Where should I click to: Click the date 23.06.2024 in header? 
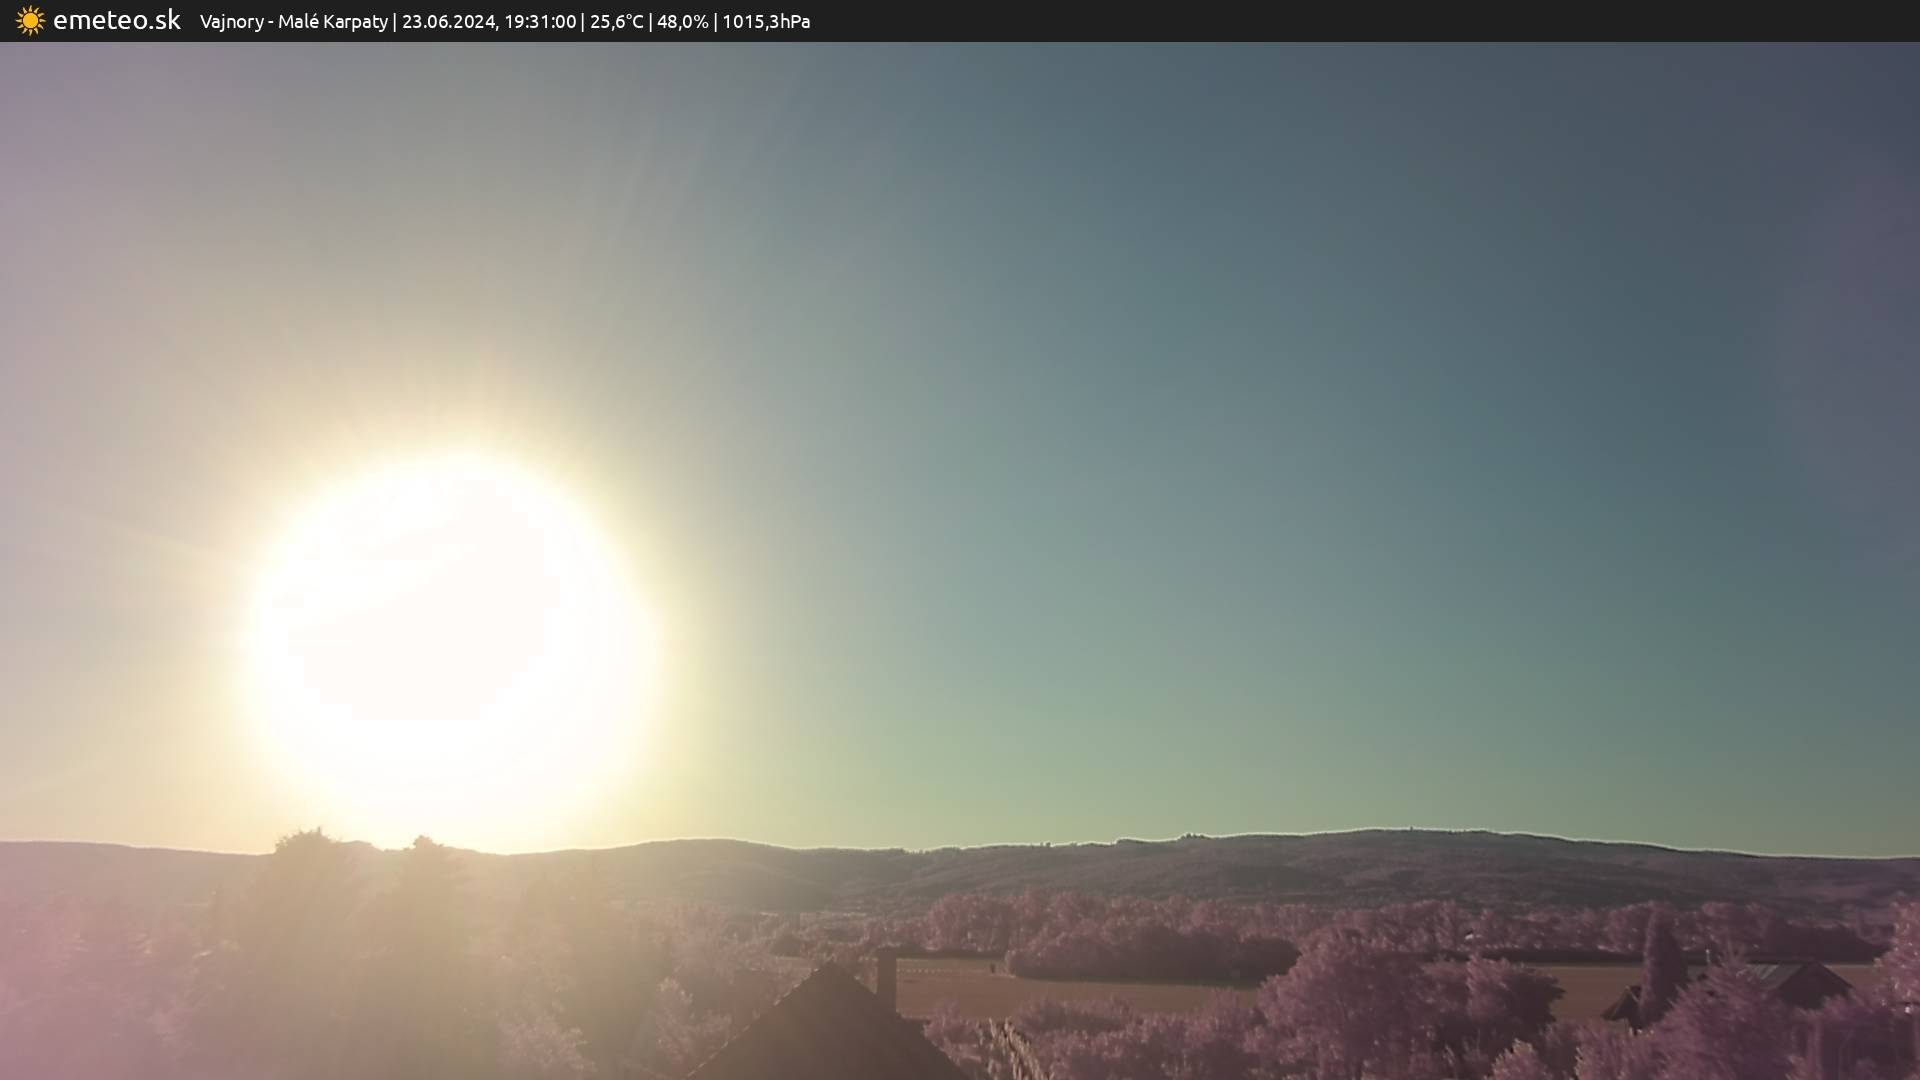(x=448, y=21)
